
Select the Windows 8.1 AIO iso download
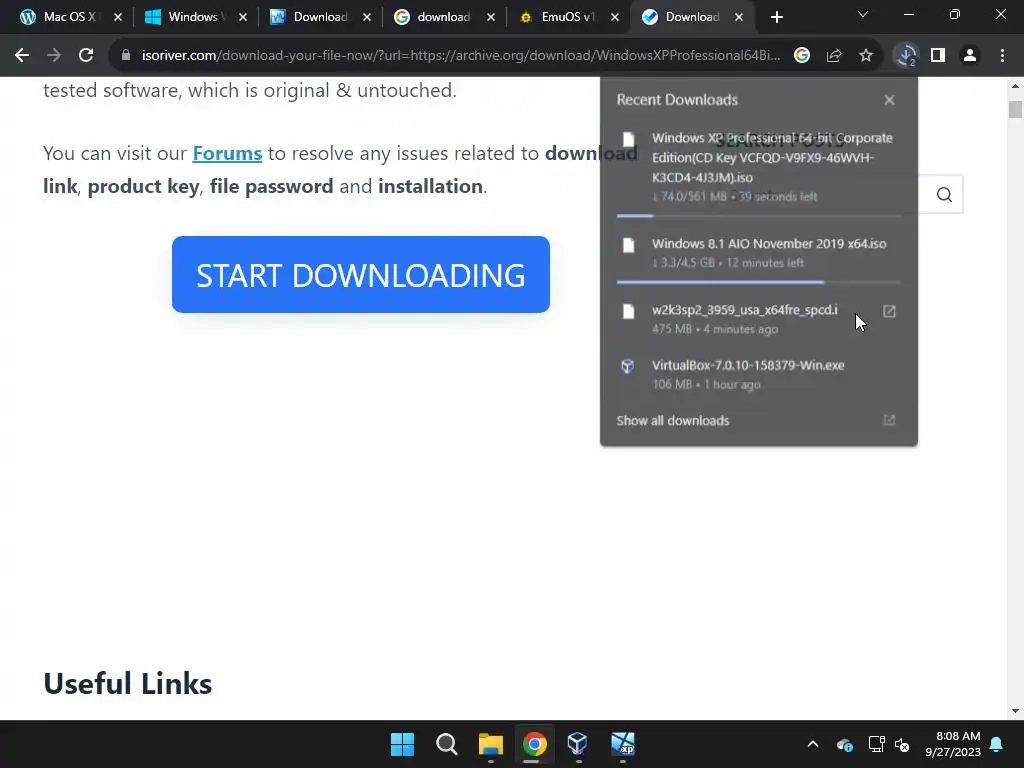click(x=758, y=253)
